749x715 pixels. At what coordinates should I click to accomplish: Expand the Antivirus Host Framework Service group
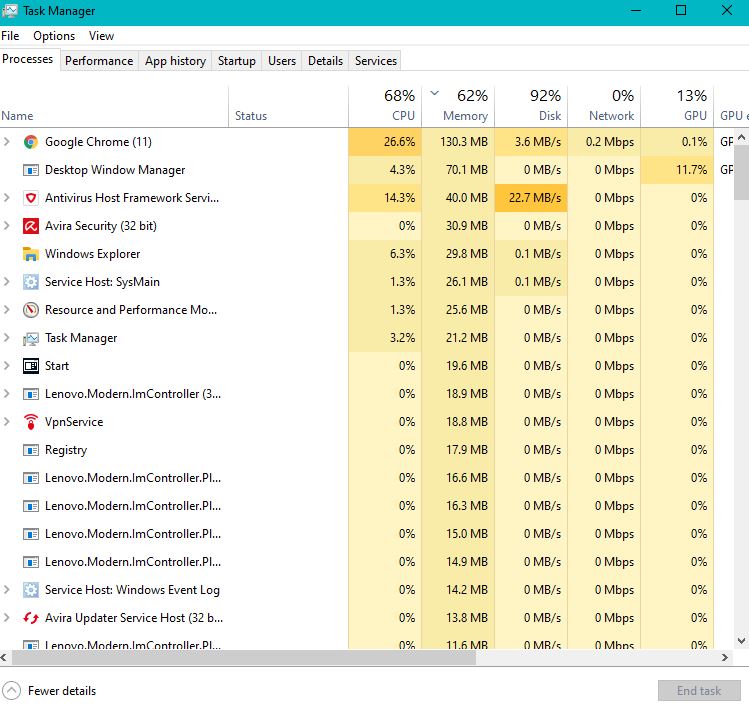click(x=7, y=197)
